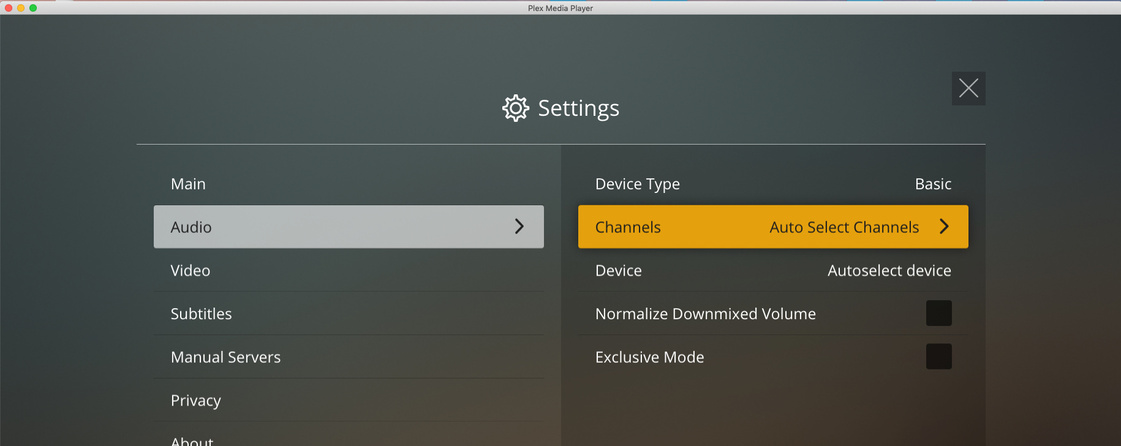The image size is (1121, 446).
Task: Click the chevron arrow on the Channels row
Action: pyautogui.click(x=944, y=227)
